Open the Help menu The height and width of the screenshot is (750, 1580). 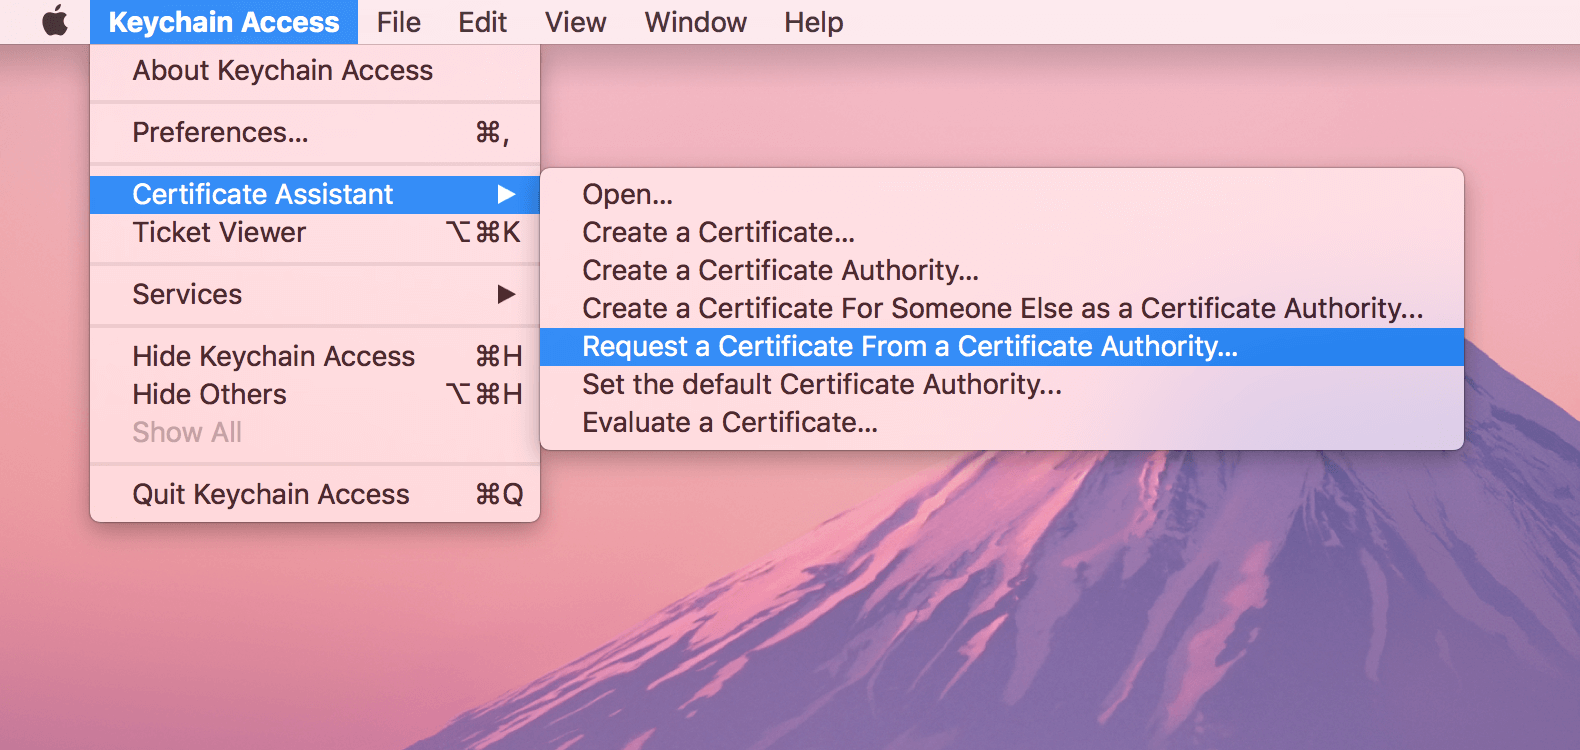pos(813,22)
